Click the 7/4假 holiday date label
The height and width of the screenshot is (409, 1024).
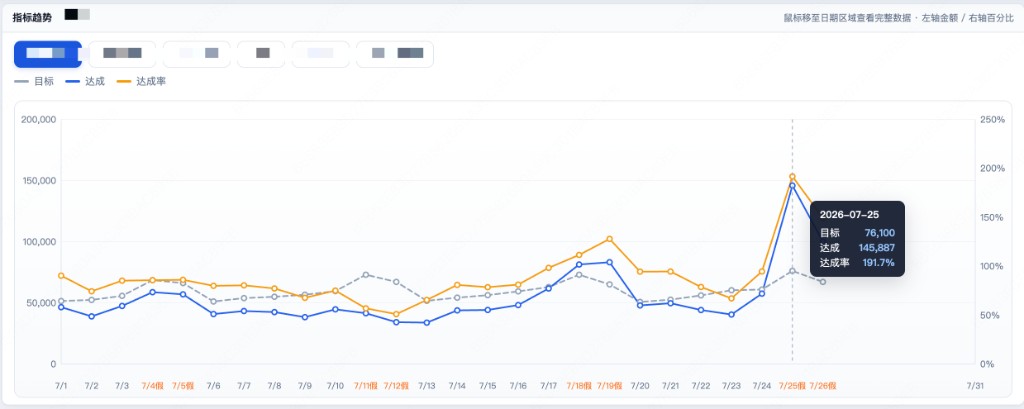[152, 386]
